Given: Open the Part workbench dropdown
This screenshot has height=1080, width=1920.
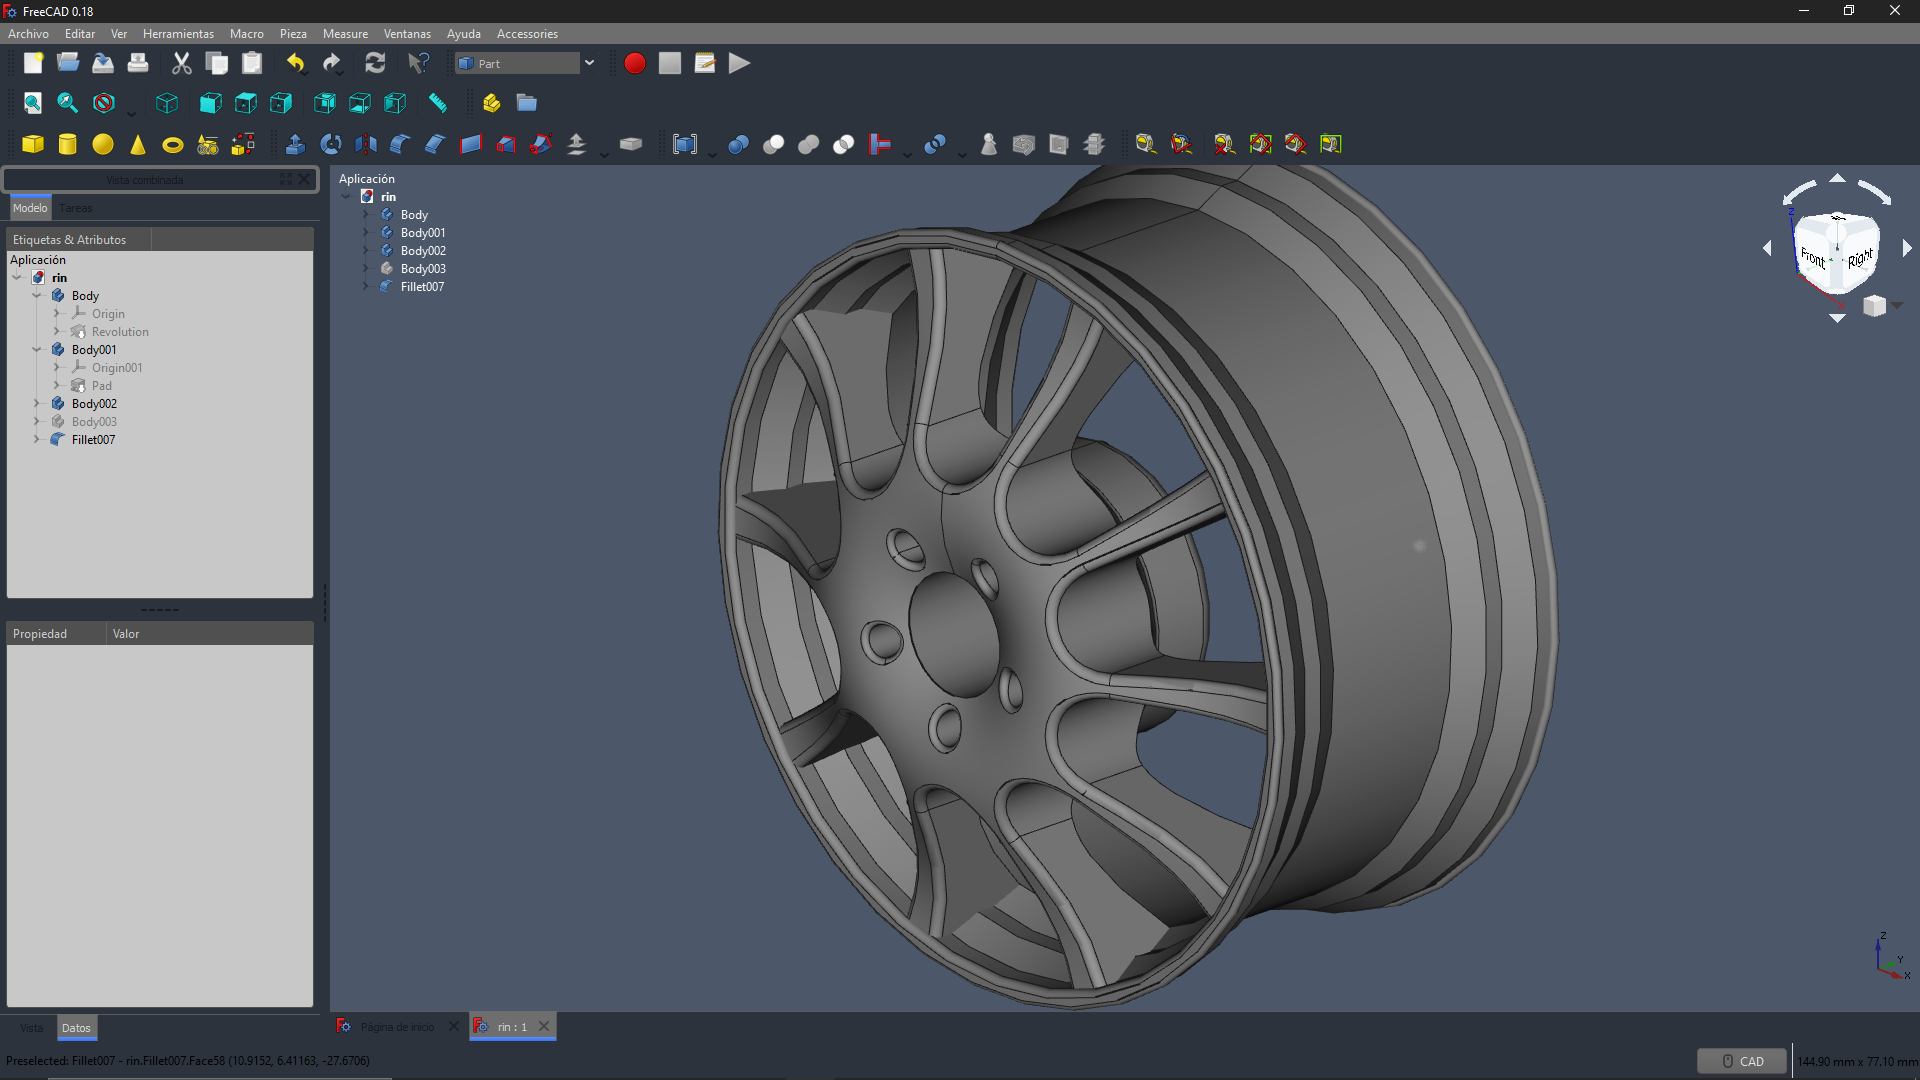Looking at the screenshot, I should pos(589,63).
